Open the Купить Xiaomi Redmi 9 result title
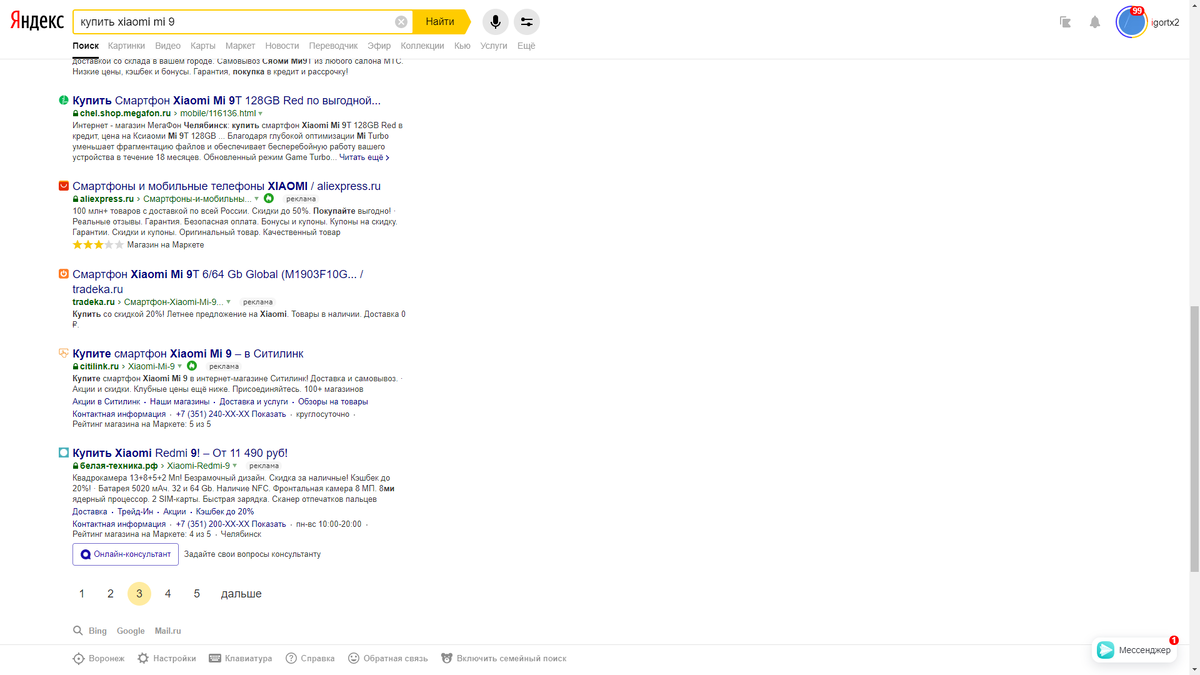 pyautogui.click(x=180, y=453)
